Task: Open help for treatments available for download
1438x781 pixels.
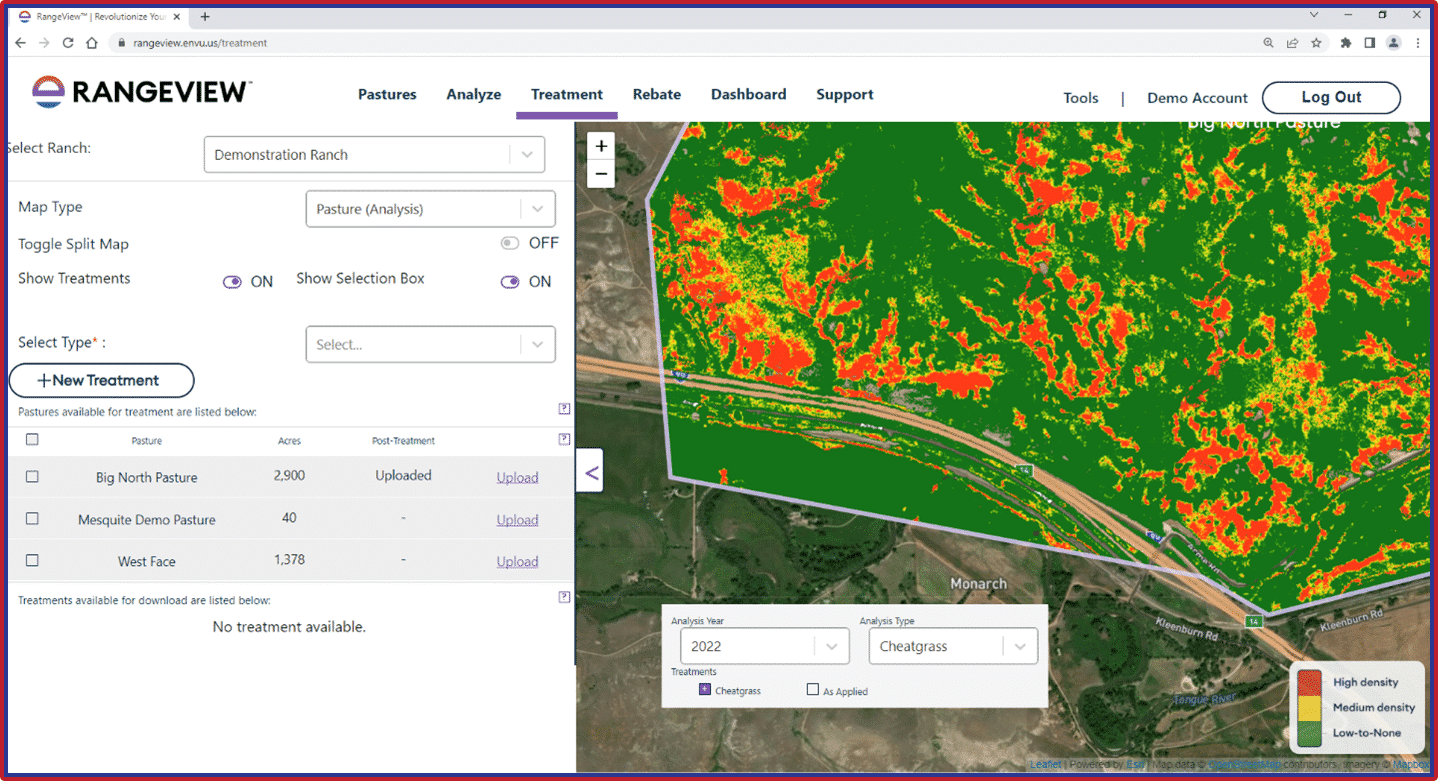Action: (x=564, y=596)
